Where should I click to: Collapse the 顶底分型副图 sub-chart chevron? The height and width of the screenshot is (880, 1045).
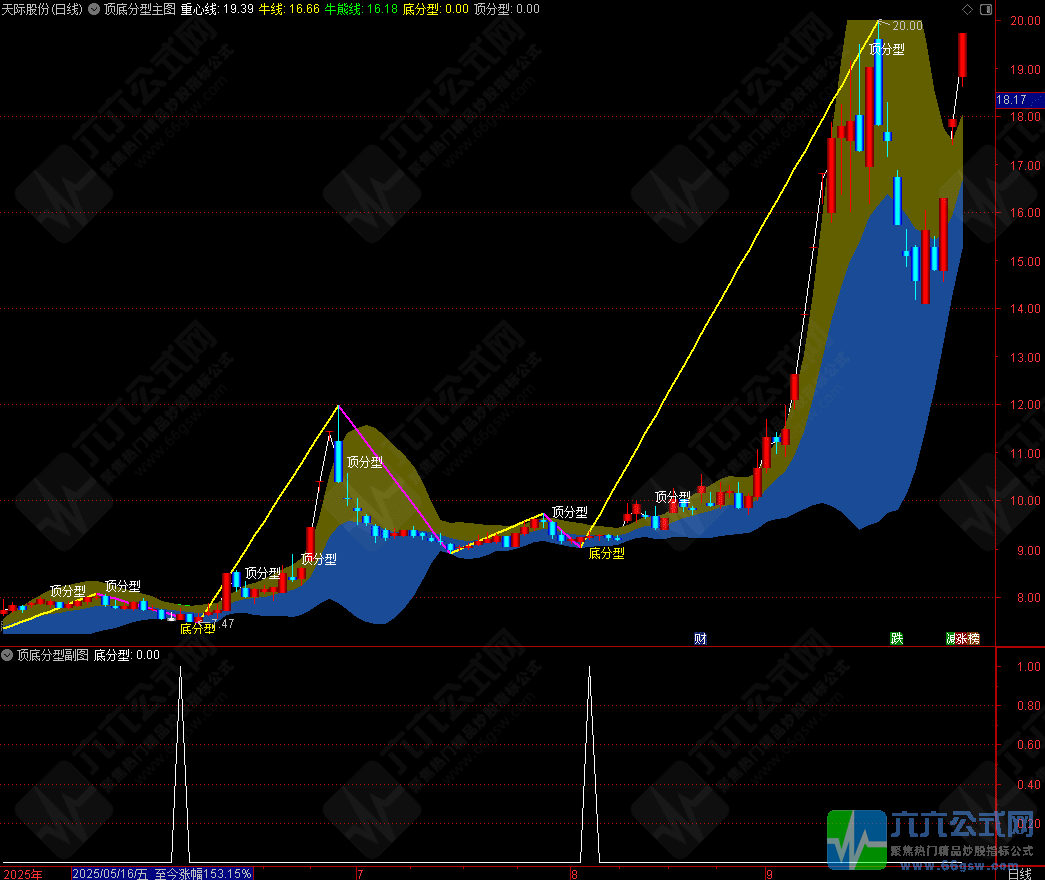coord(8,655)
